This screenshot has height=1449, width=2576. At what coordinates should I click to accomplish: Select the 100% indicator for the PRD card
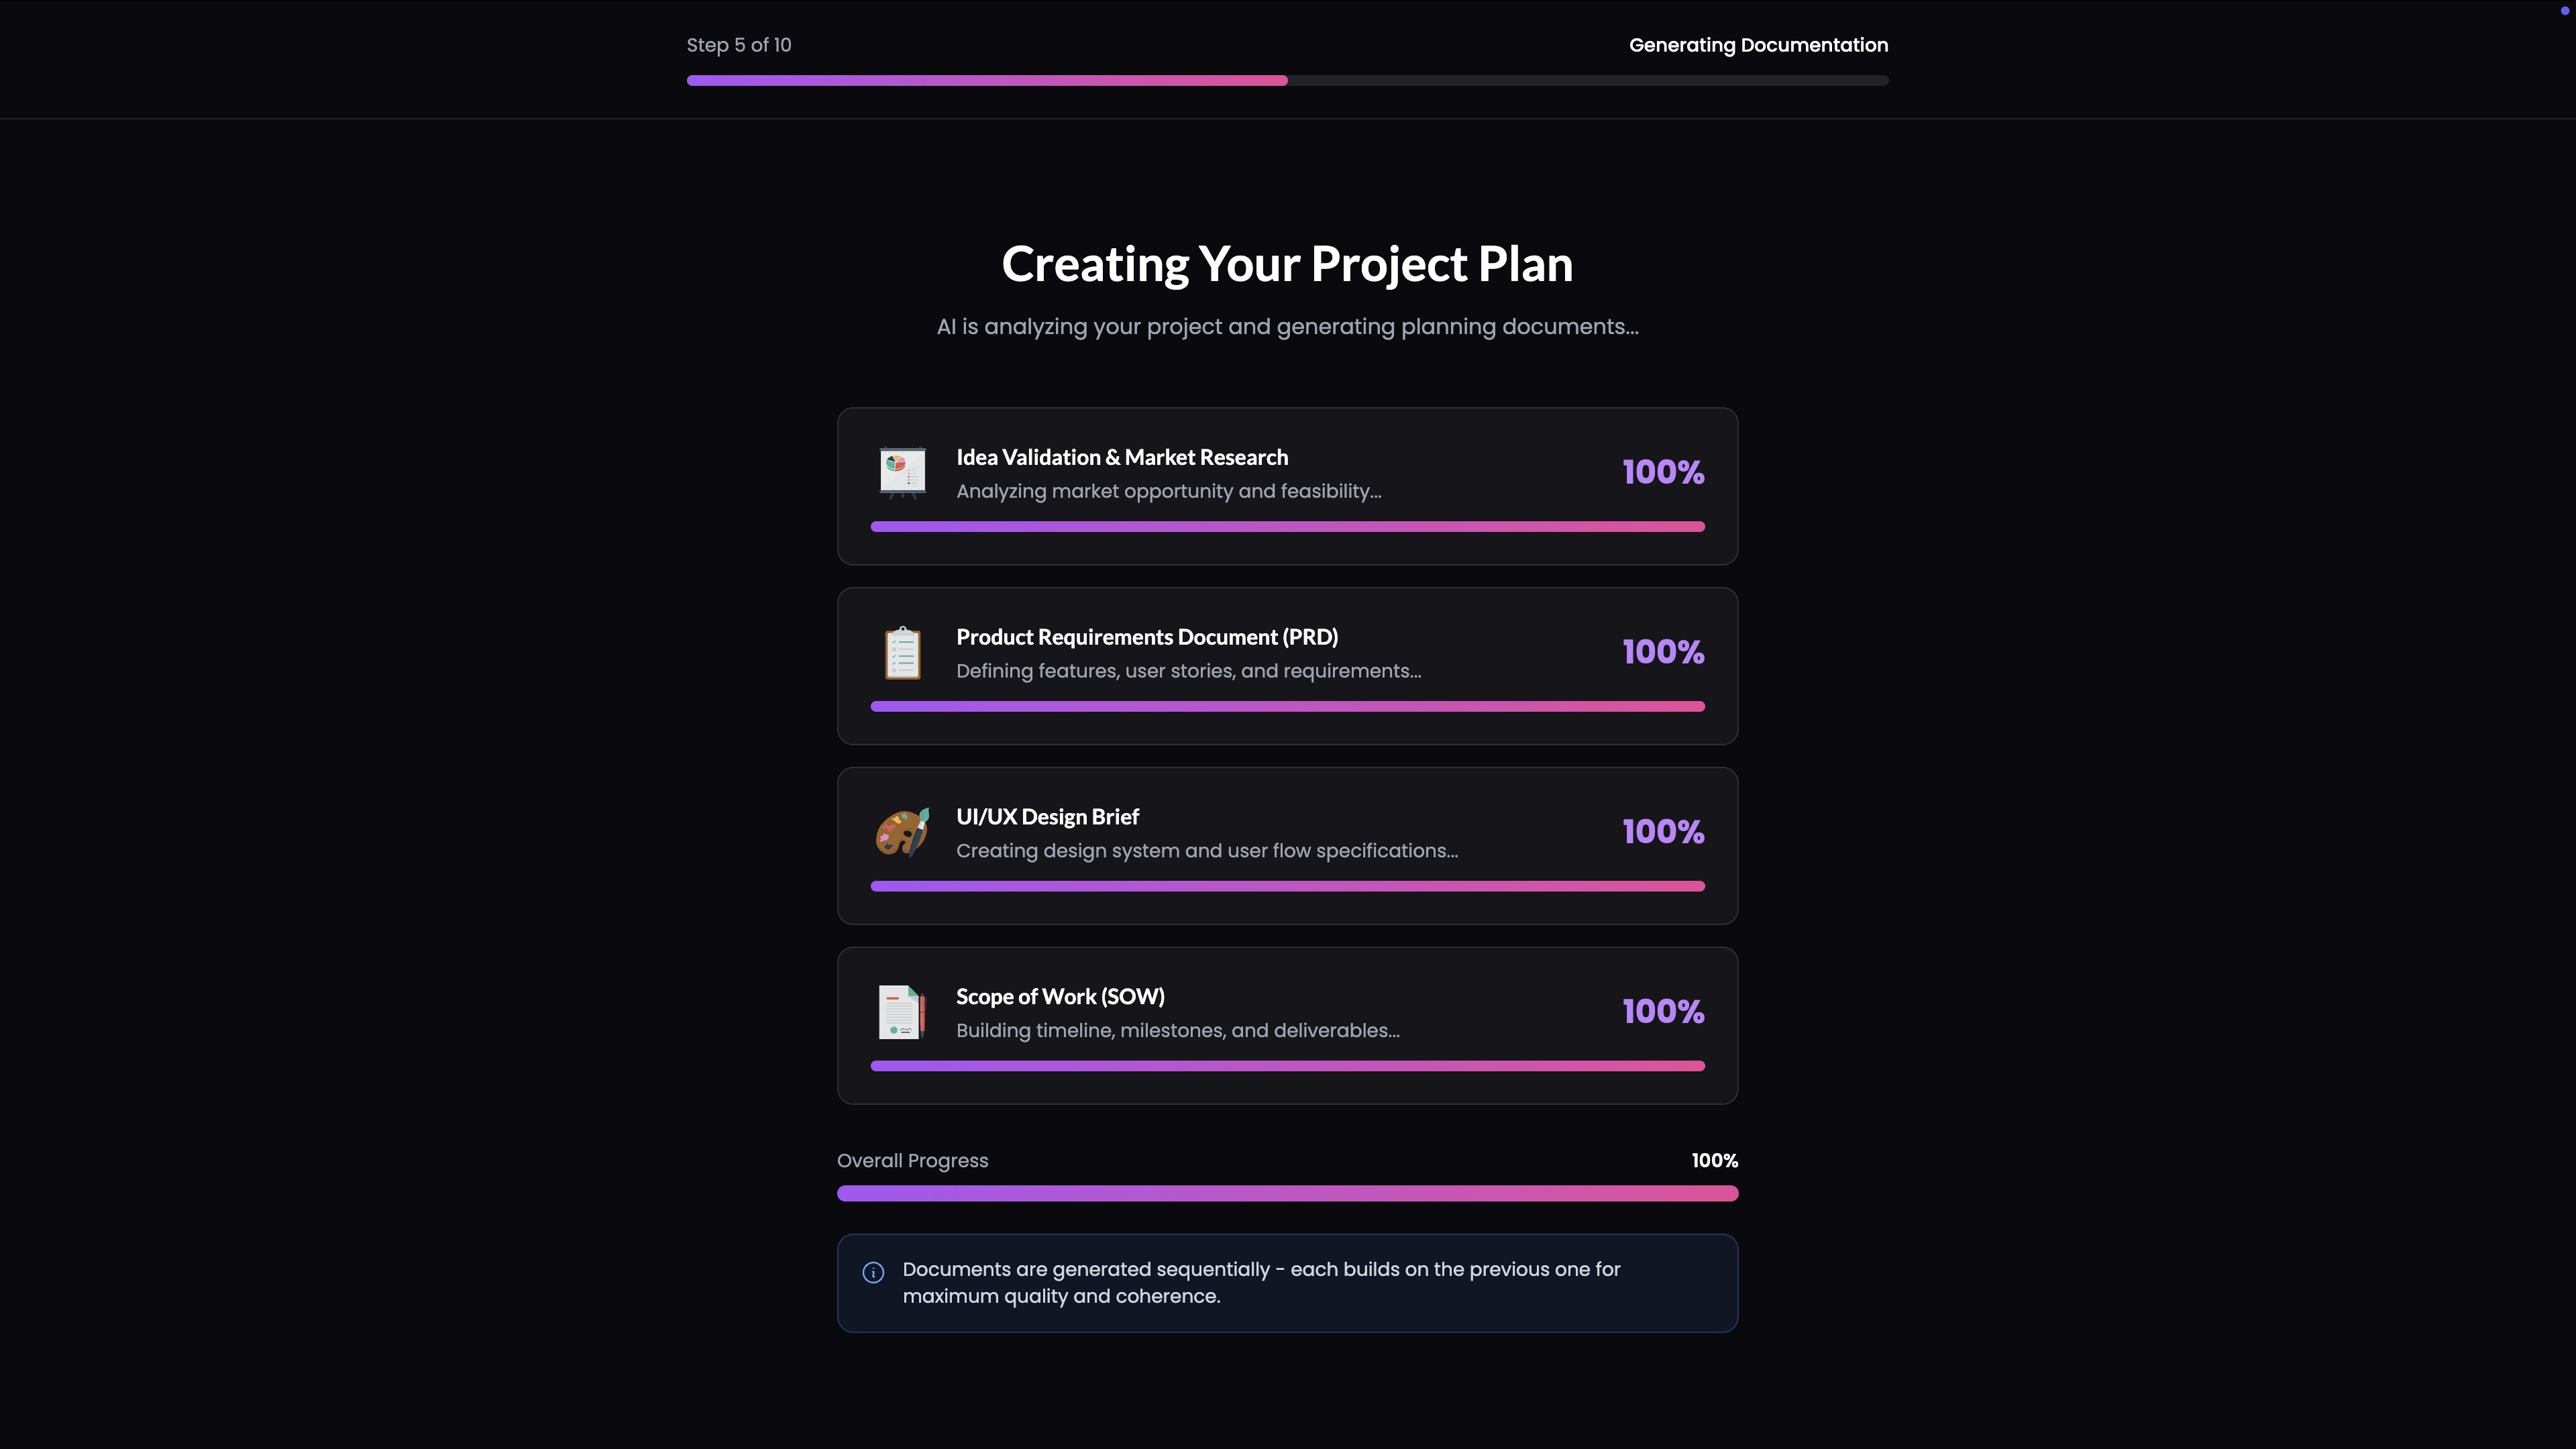click(1663, 651)
